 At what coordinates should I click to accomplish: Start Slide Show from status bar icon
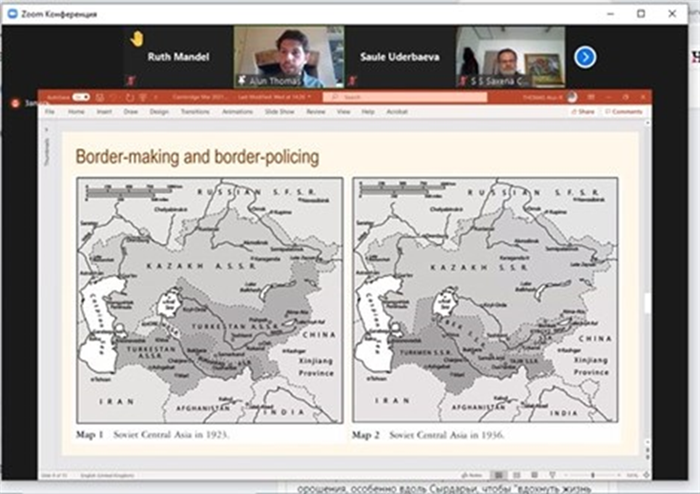551,474
